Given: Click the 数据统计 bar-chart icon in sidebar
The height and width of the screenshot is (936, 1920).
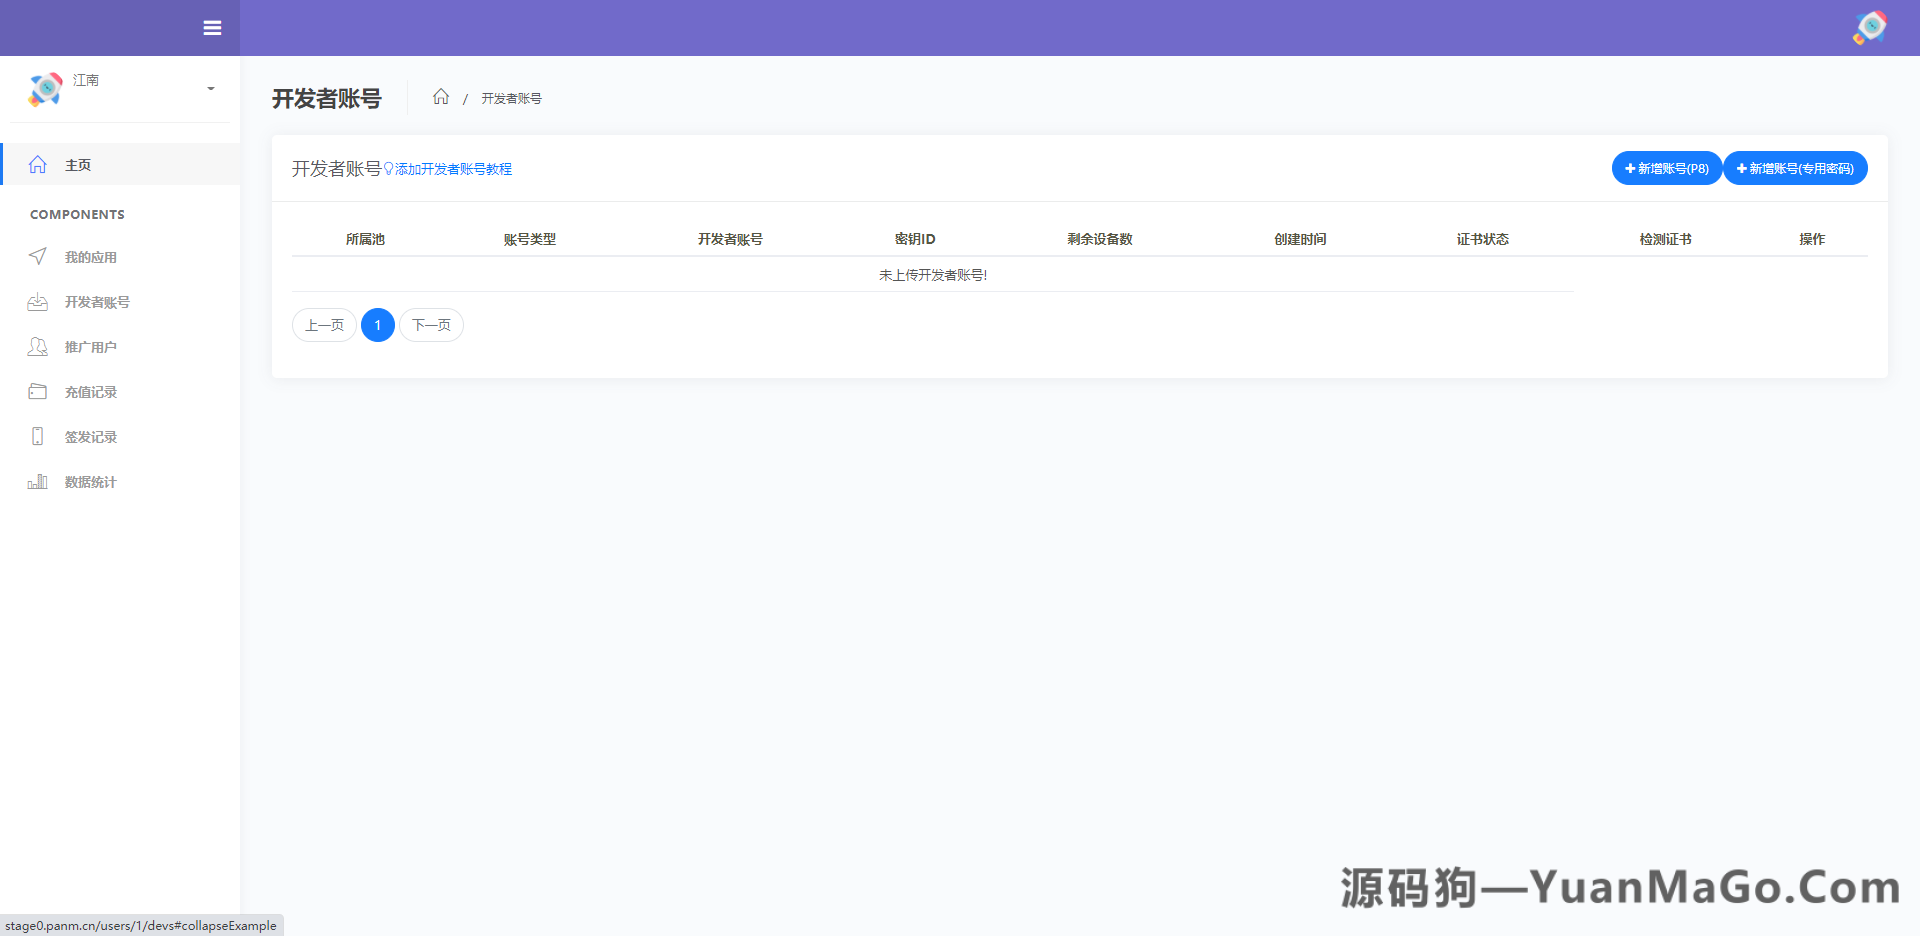Looking at the screenshot, I should point(37,481).
